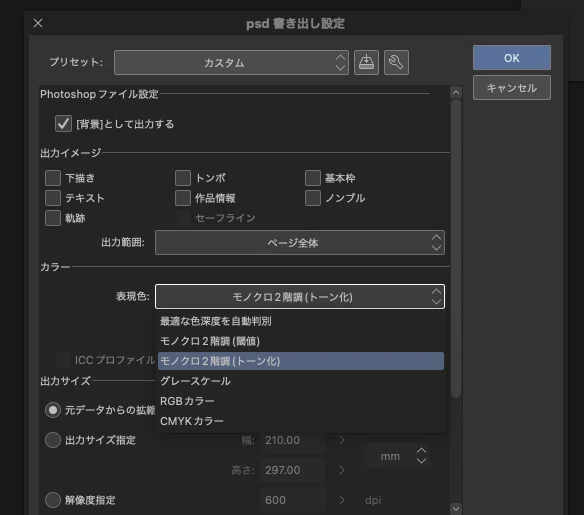Choose RGBカラー option
The image size is (584, 515).
pyautogui.click(x=301, y=401)
